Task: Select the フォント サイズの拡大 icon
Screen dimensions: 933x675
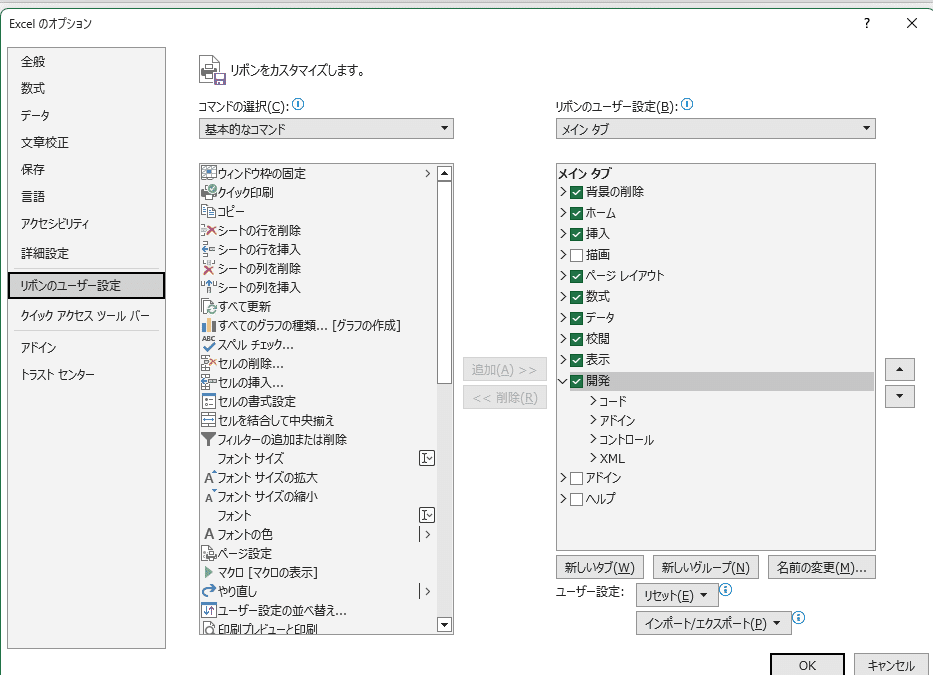Action: pos(209,477)
